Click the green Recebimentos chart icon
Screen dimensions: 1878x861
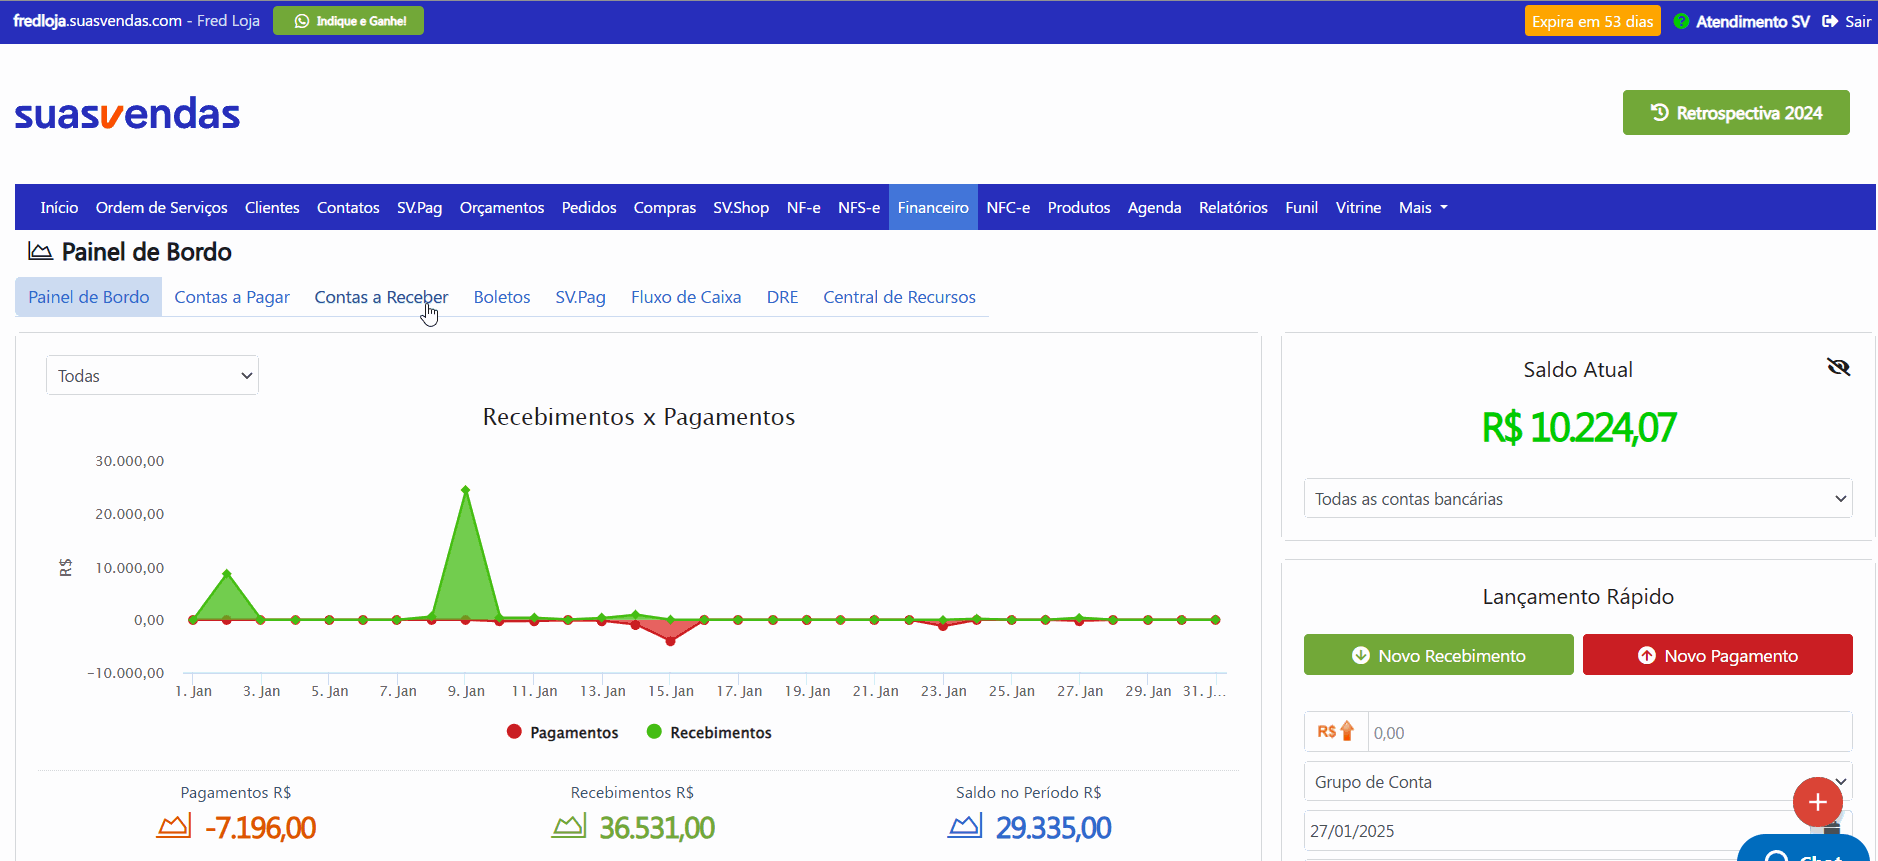pyautogui.click(x=569, y=826)
